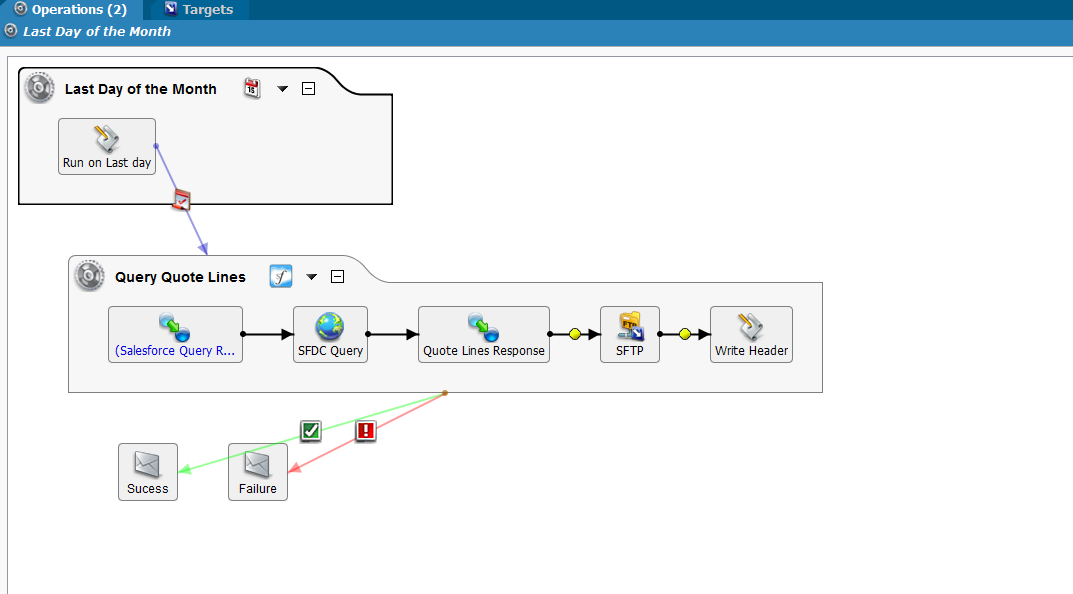The width and height of the screenshot is (1073, 594).
Task: Collapse the Query Quote Lines operation
Action: coord(337,277)
